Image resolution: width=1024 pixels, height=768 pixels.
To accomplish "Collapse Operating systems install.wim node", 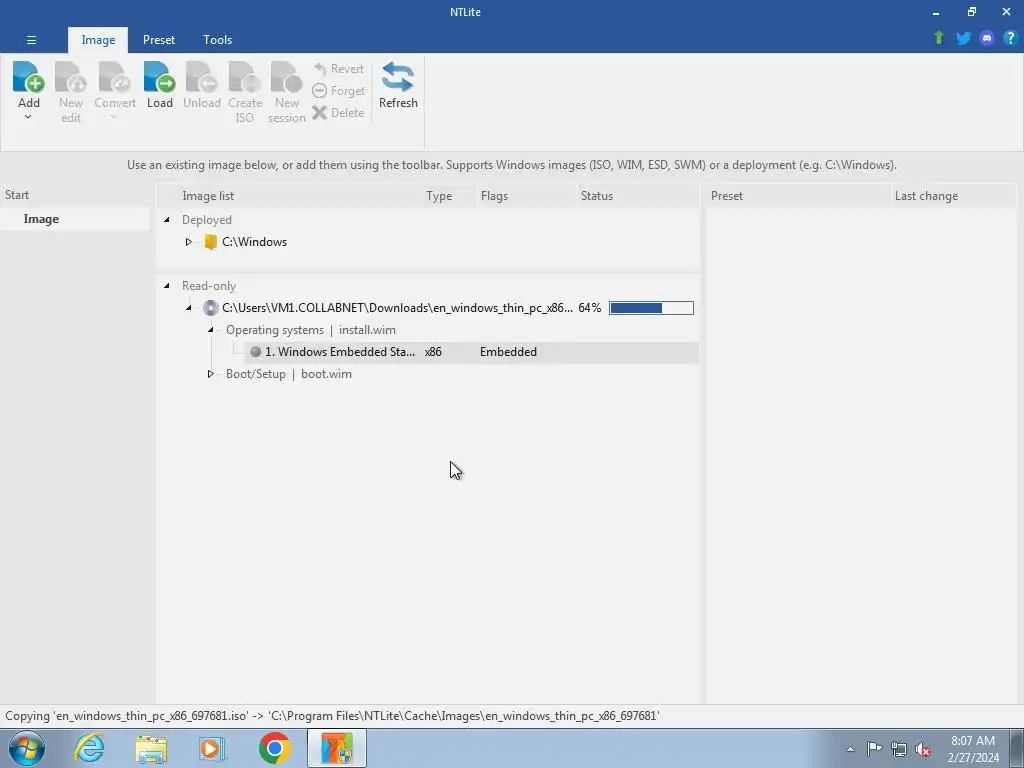I will (x=210, y=330).
